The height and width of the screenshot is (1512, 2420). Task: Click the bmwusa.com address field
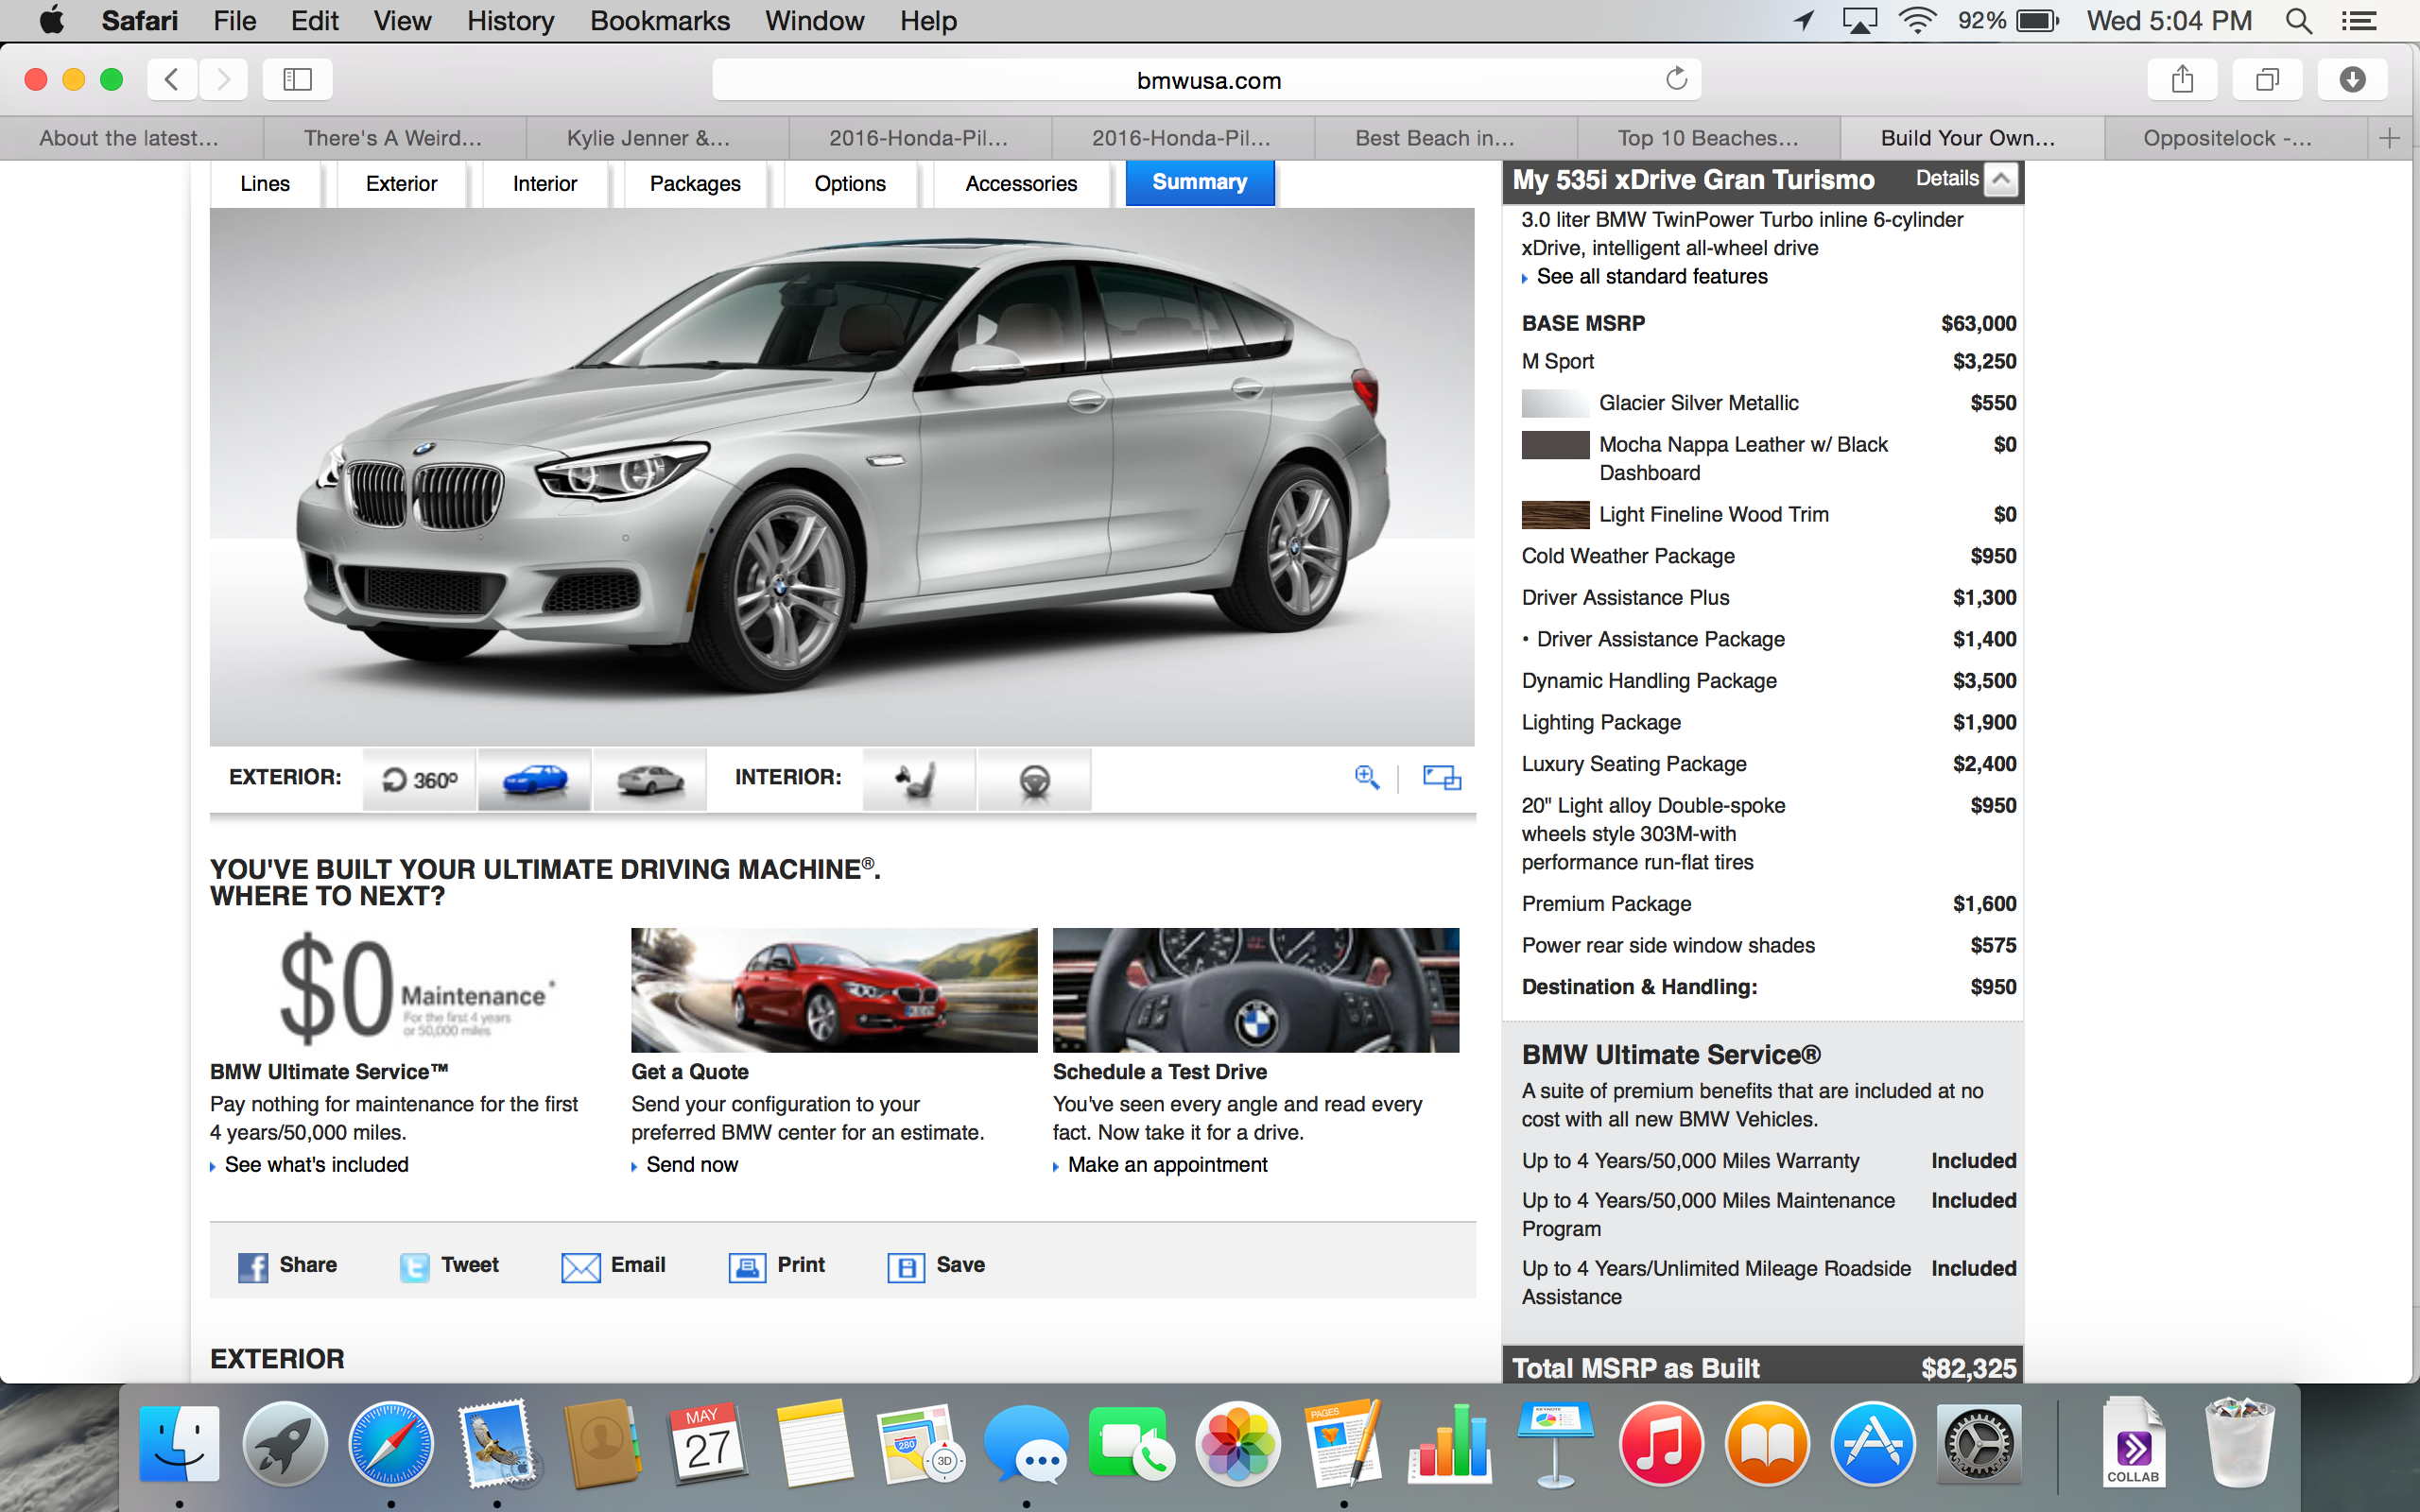coord(1207,80)
